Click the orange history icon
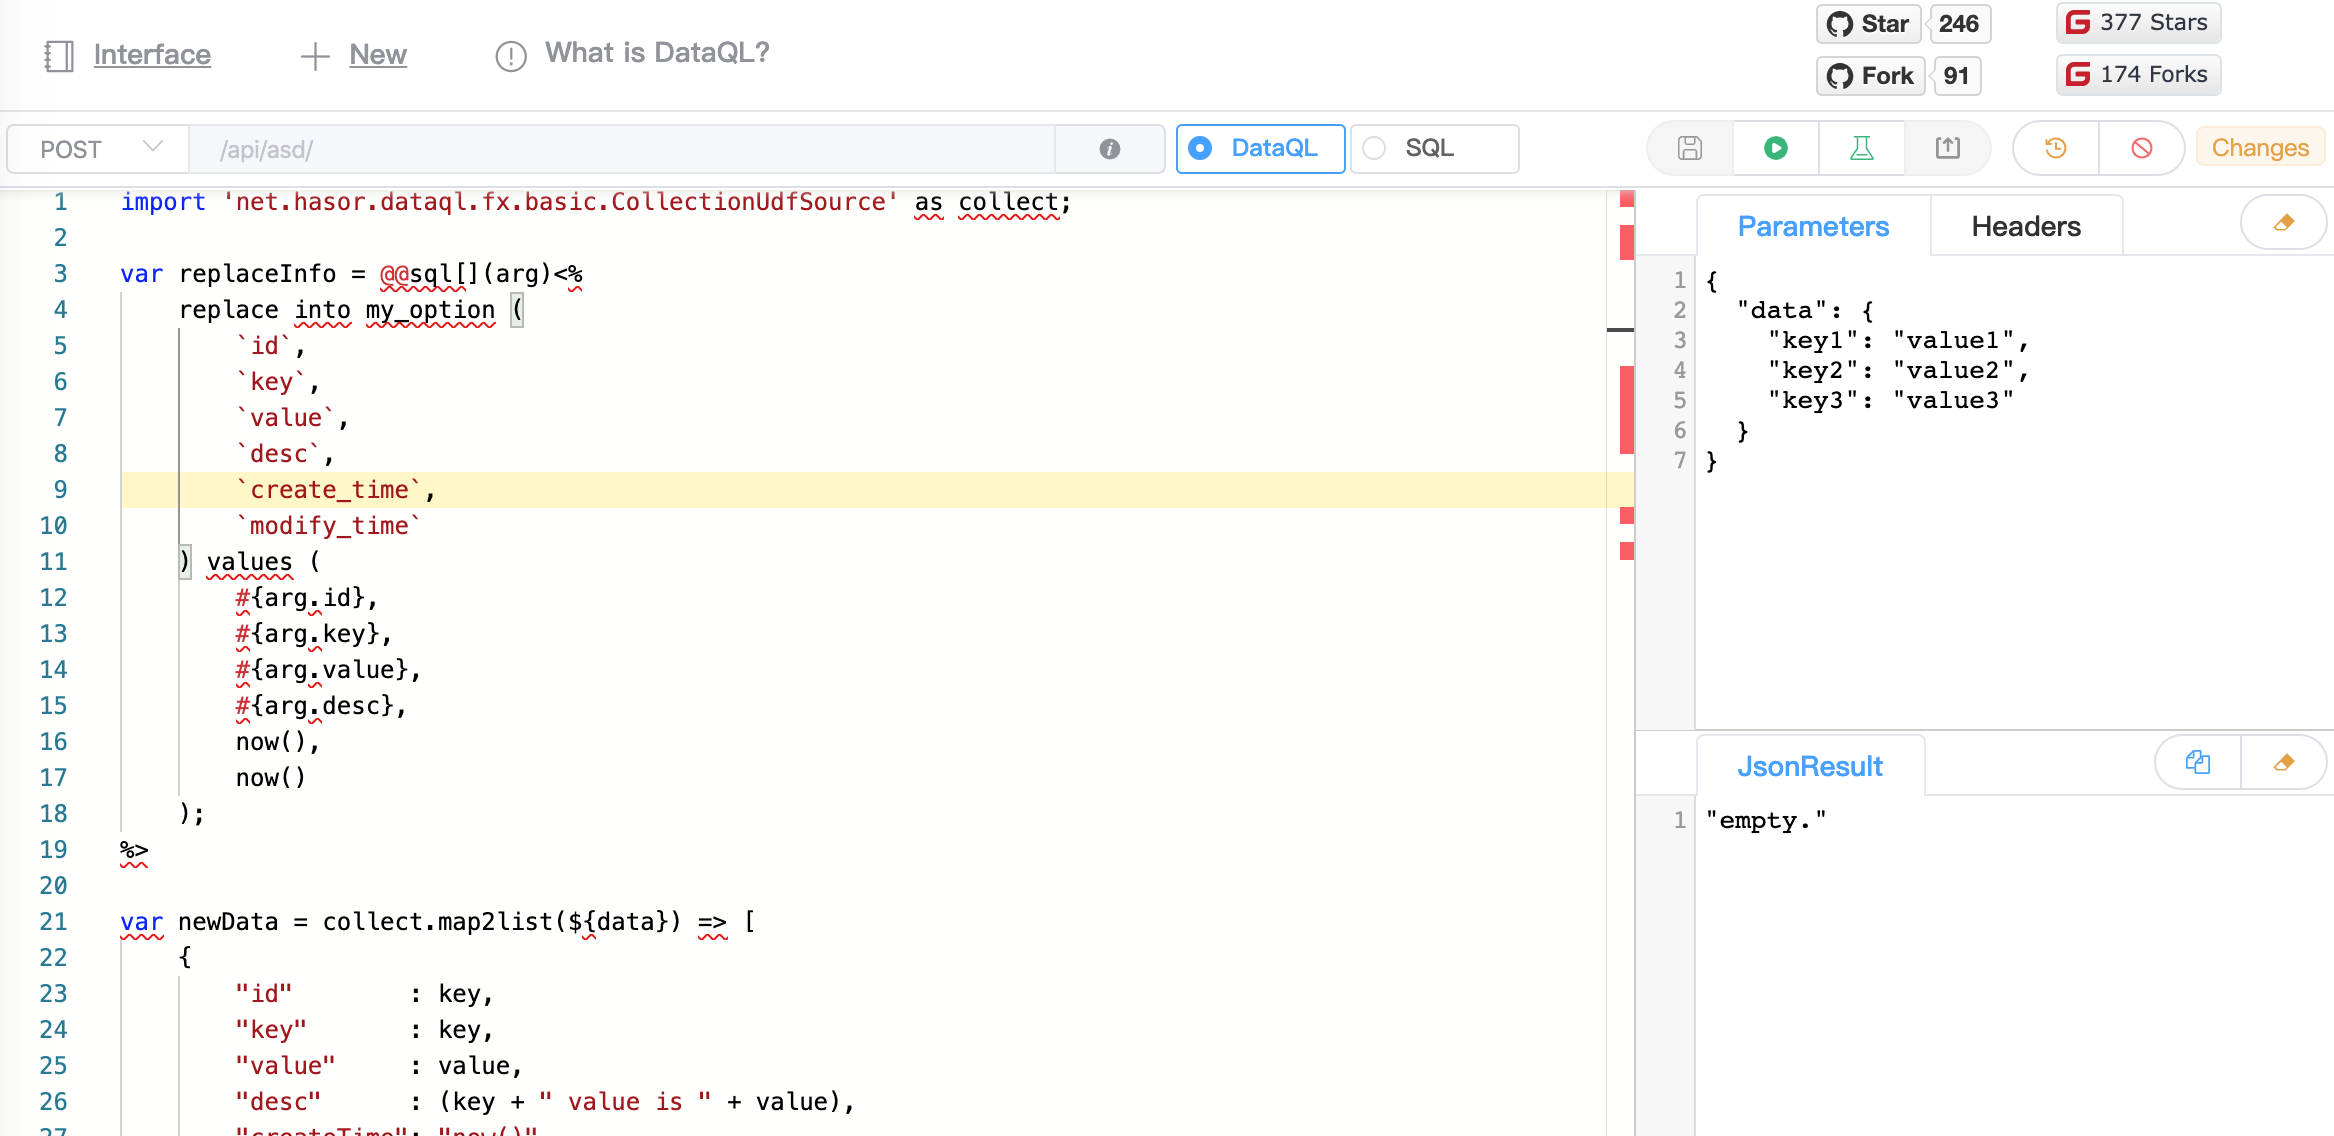Screen dimensions: 2334x1136 coord(2056,148)
